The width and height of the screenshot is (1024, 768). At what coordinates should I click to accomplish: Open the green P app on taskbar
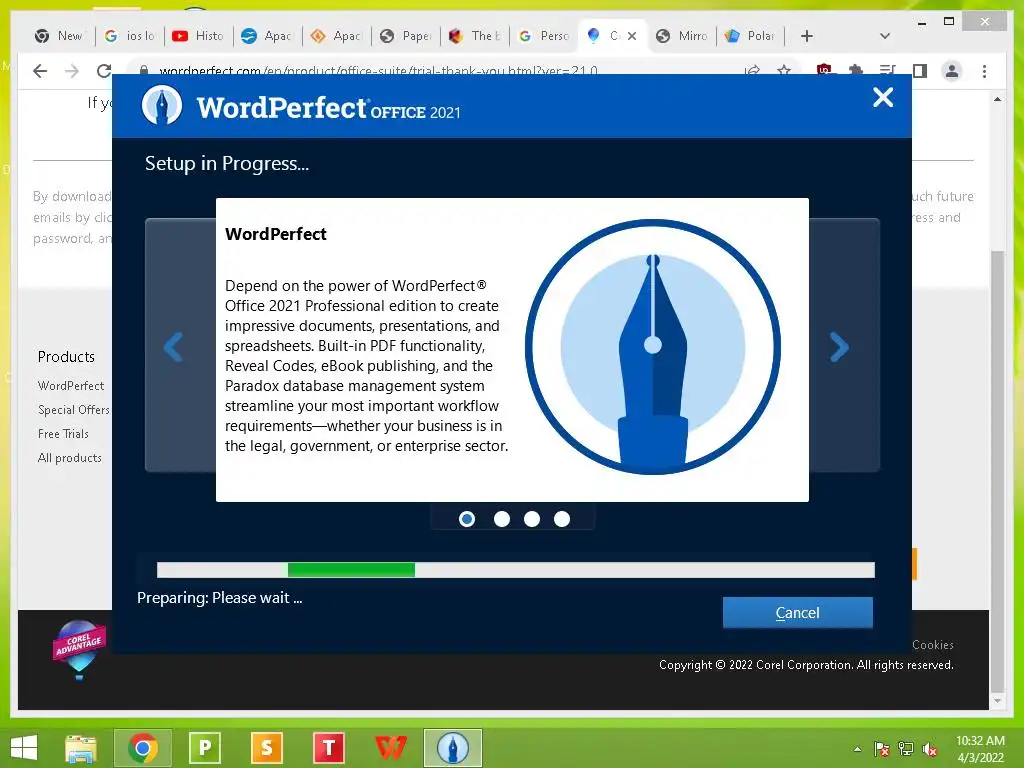[204, 748]
